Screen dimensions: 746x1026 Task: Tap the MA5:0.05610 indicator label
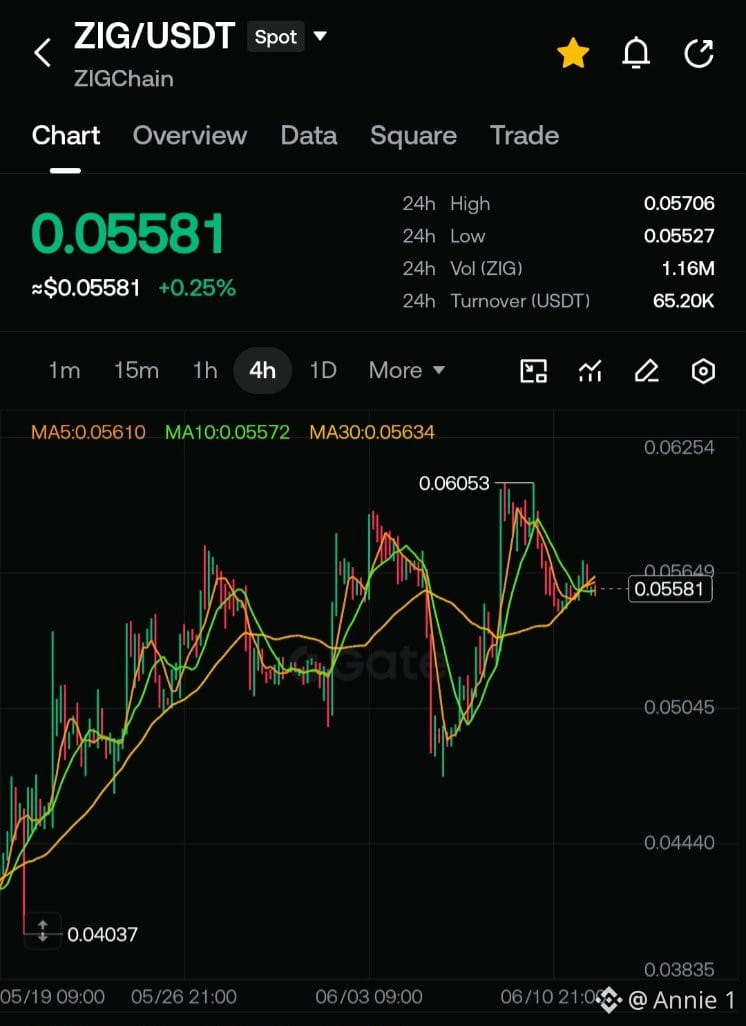click(88, 432)
